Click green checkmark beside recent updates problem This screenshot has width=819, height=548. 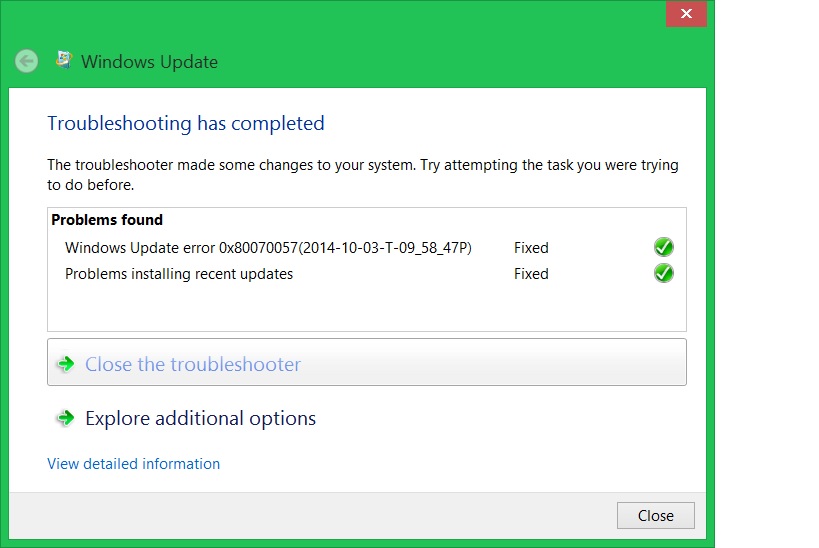coord(663,273)
